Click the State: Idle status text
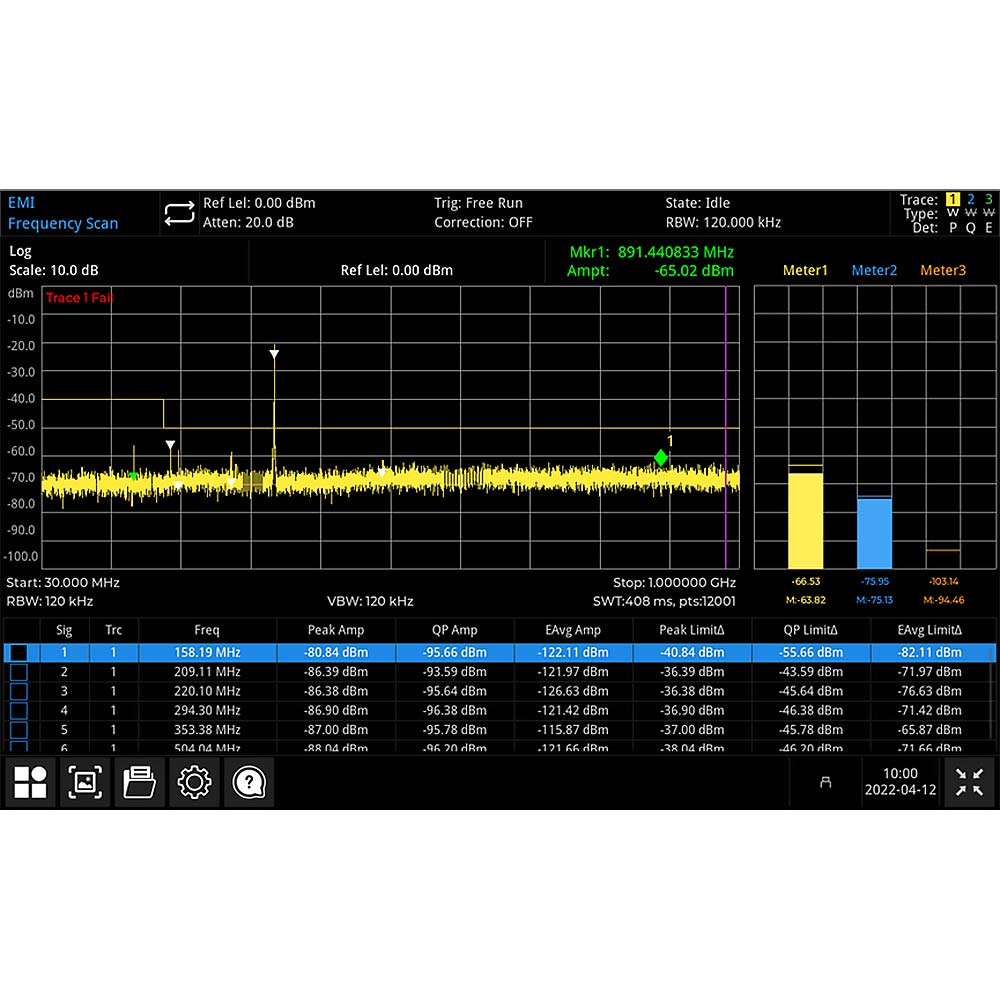The height and width of the screenshot is (1000, 1000). [697, 203]
